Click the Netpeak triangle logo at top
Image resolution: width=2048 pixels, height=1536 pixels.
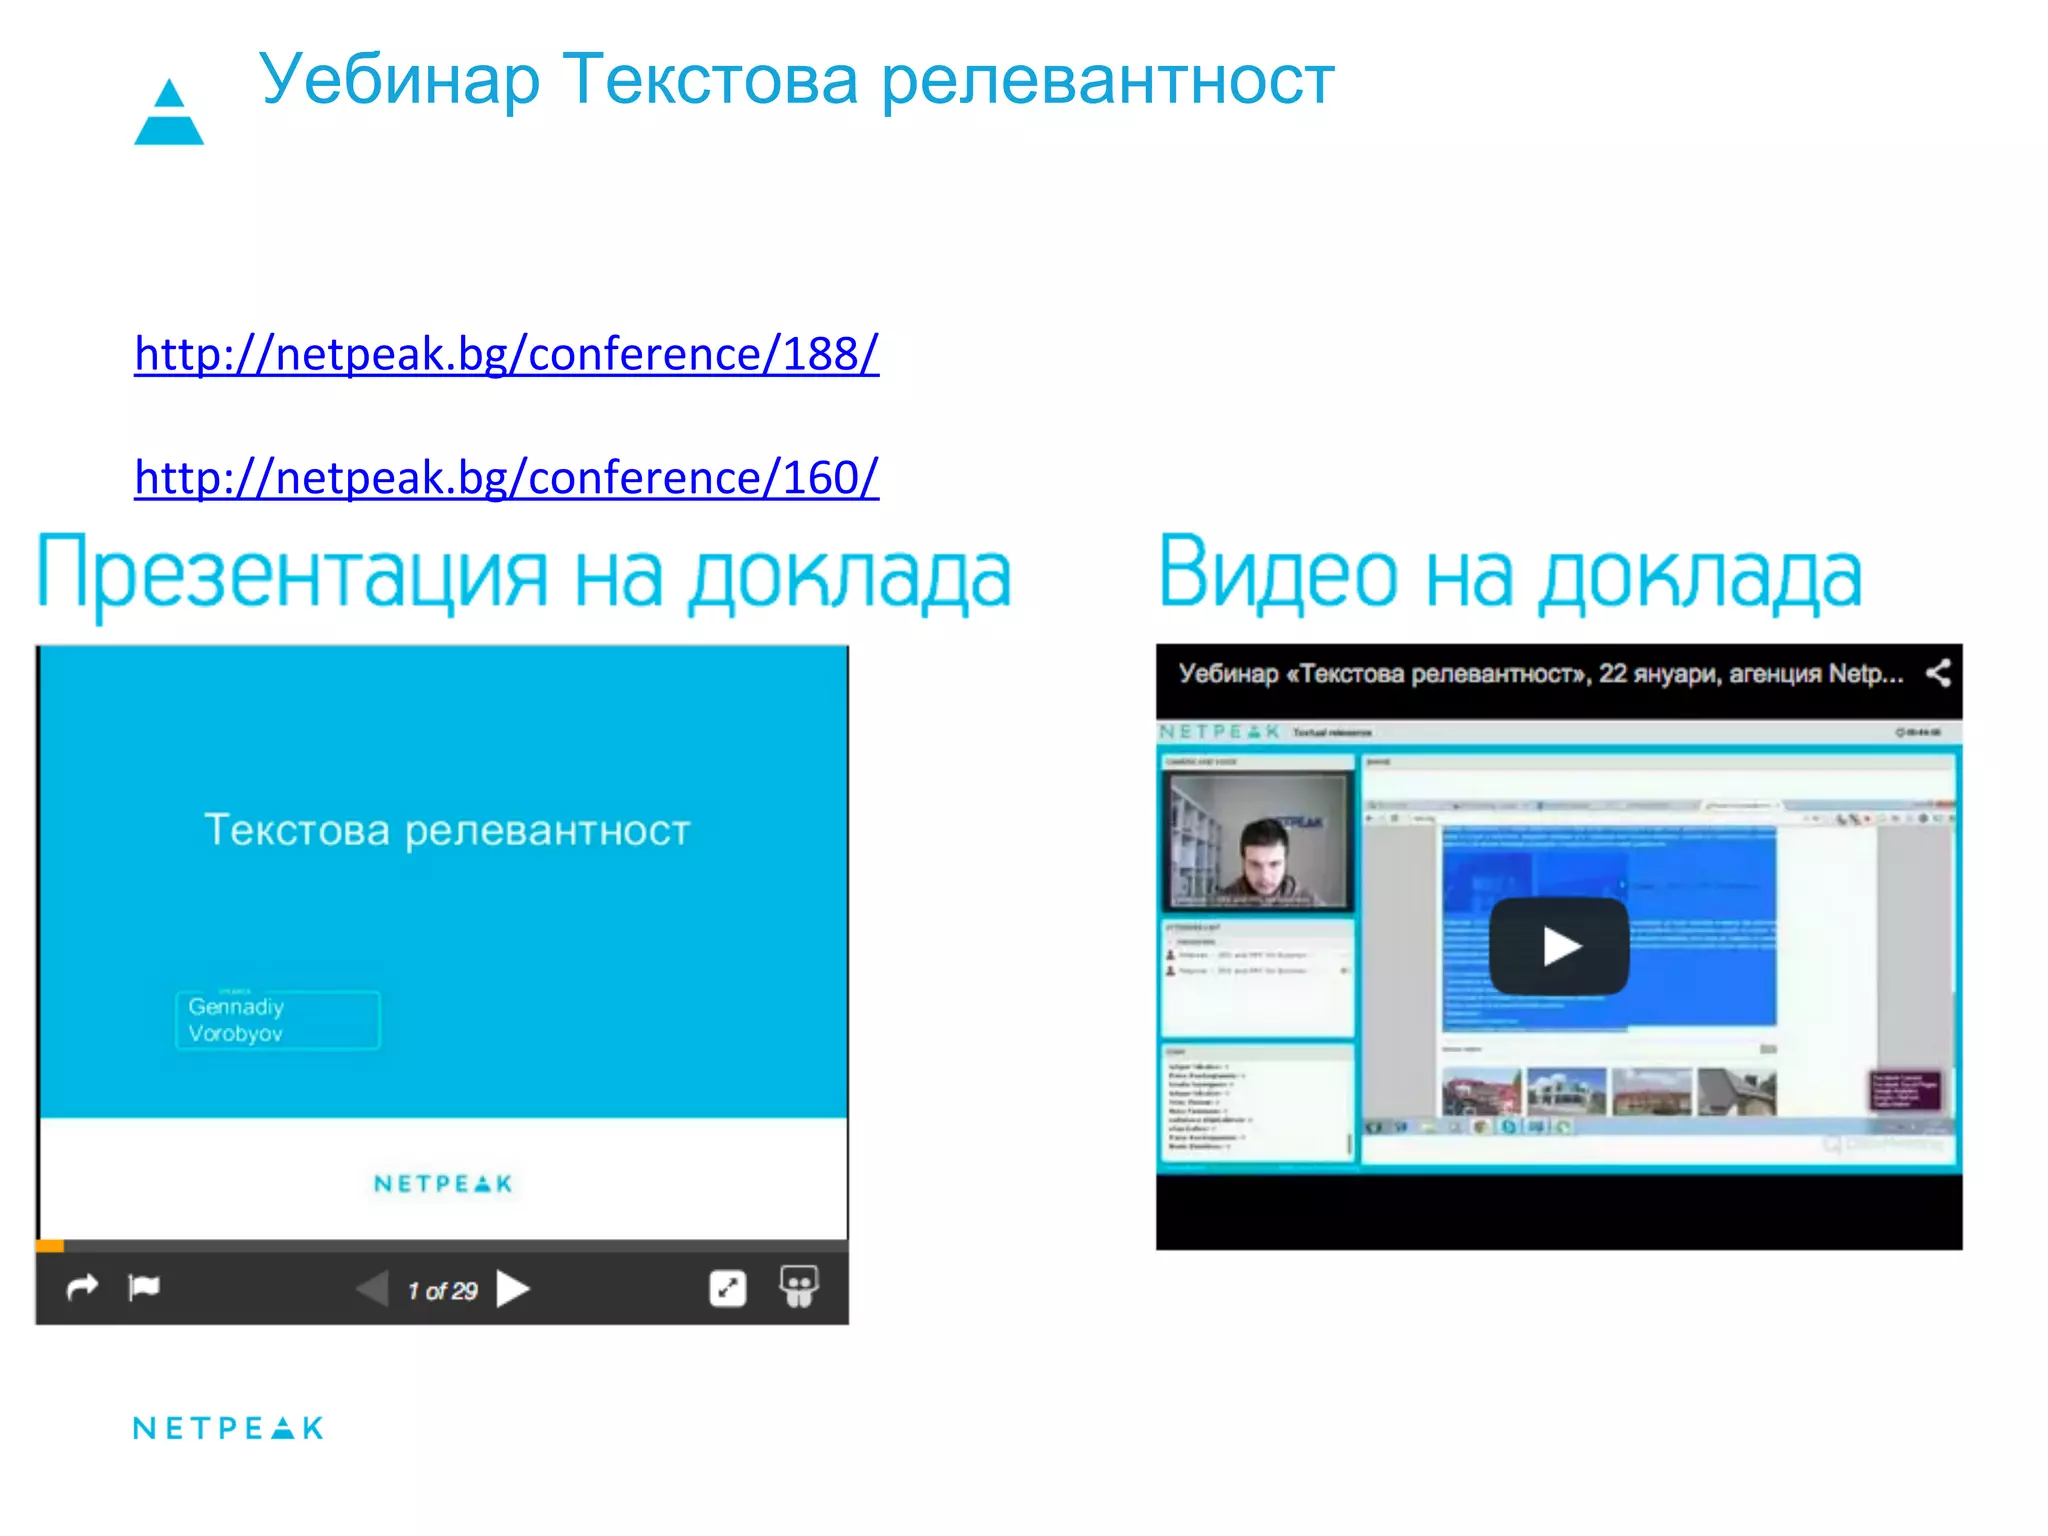point(169,112)
